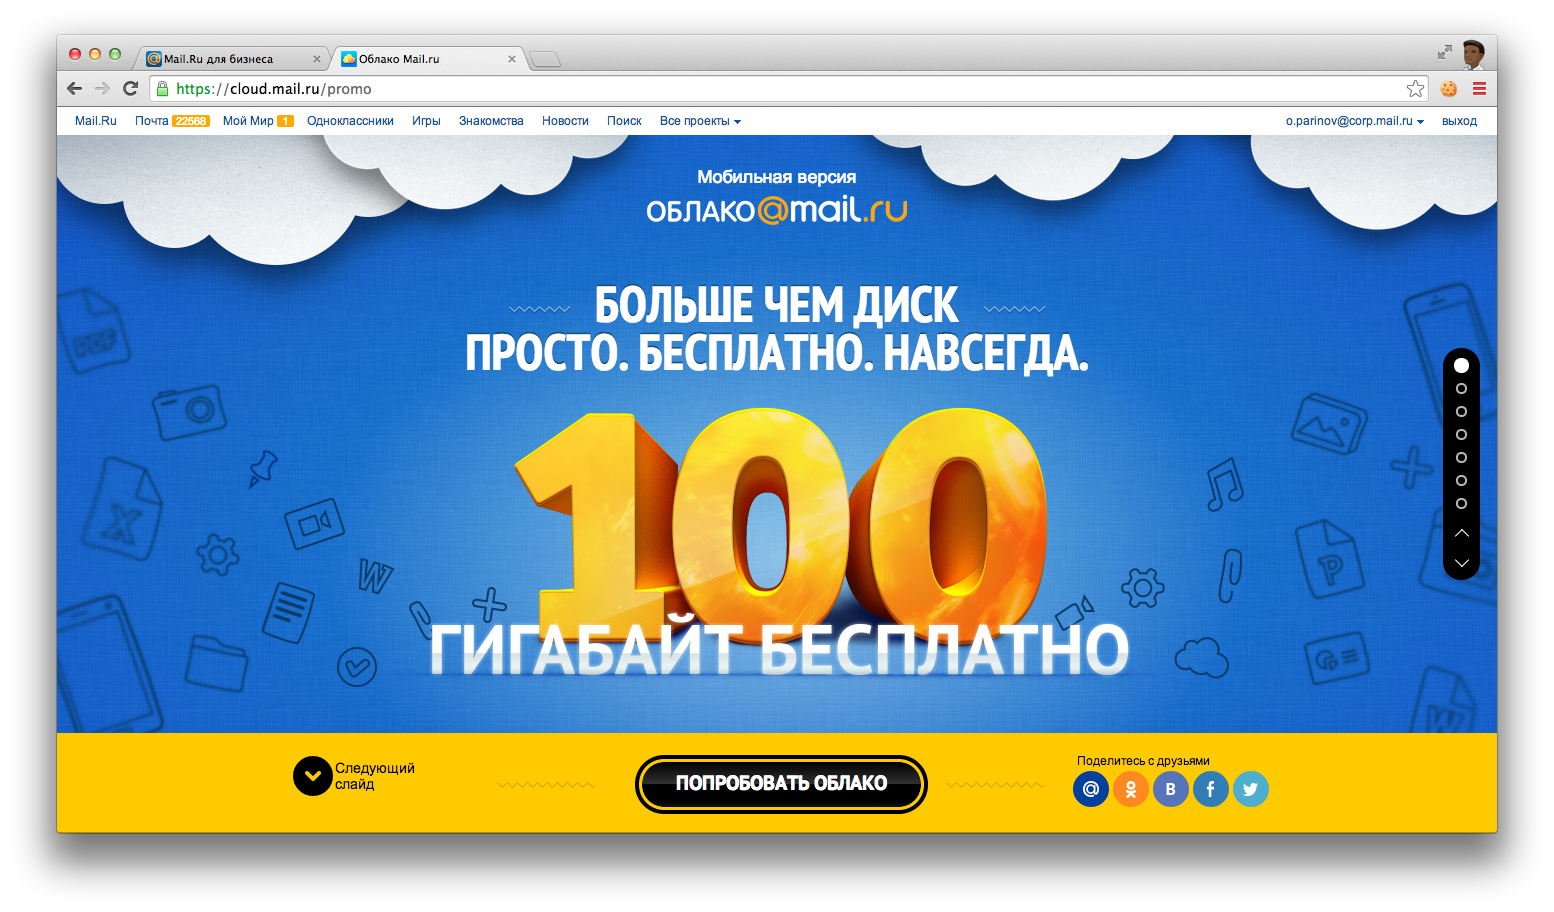Click the 'ПОПРОБОВАТЬ ОБЛАКО' button
Image resolution: width=1554 pixels, height=912 pixels.
pyautogui.click(x=781, y=784)
